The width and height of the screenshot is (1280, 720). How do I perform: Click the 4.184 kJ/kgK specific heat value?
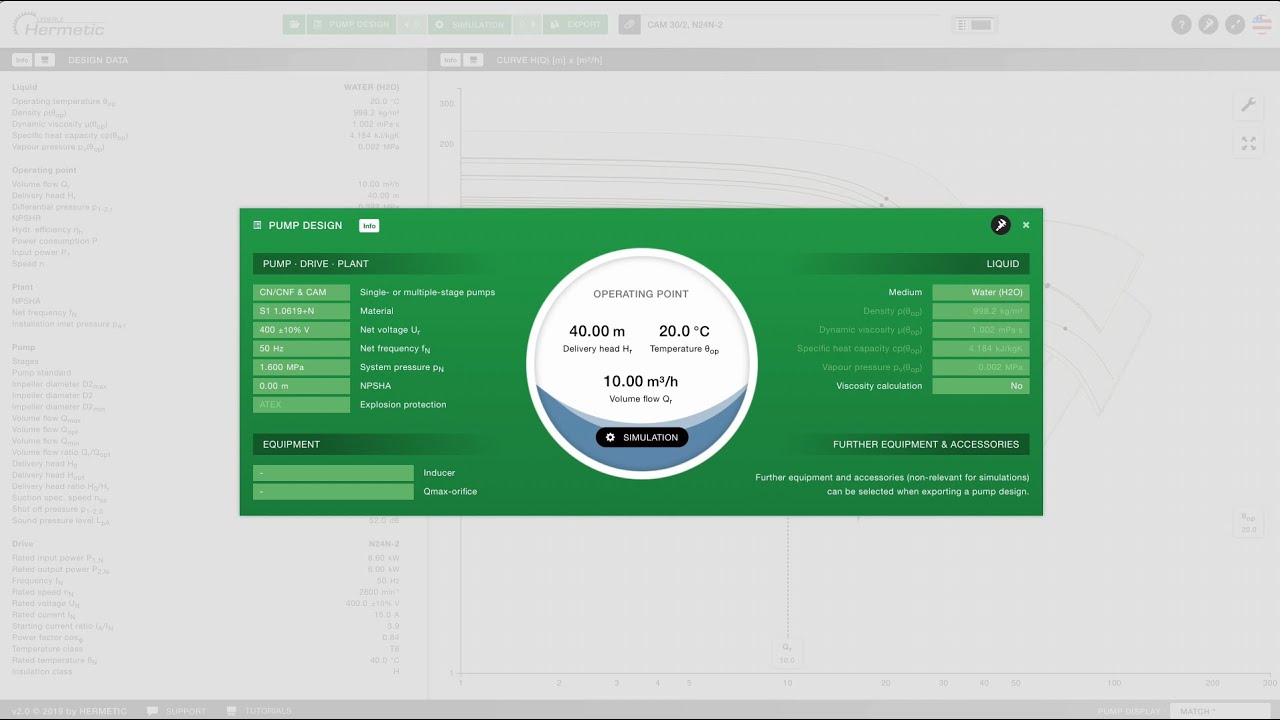pos(981,348)
